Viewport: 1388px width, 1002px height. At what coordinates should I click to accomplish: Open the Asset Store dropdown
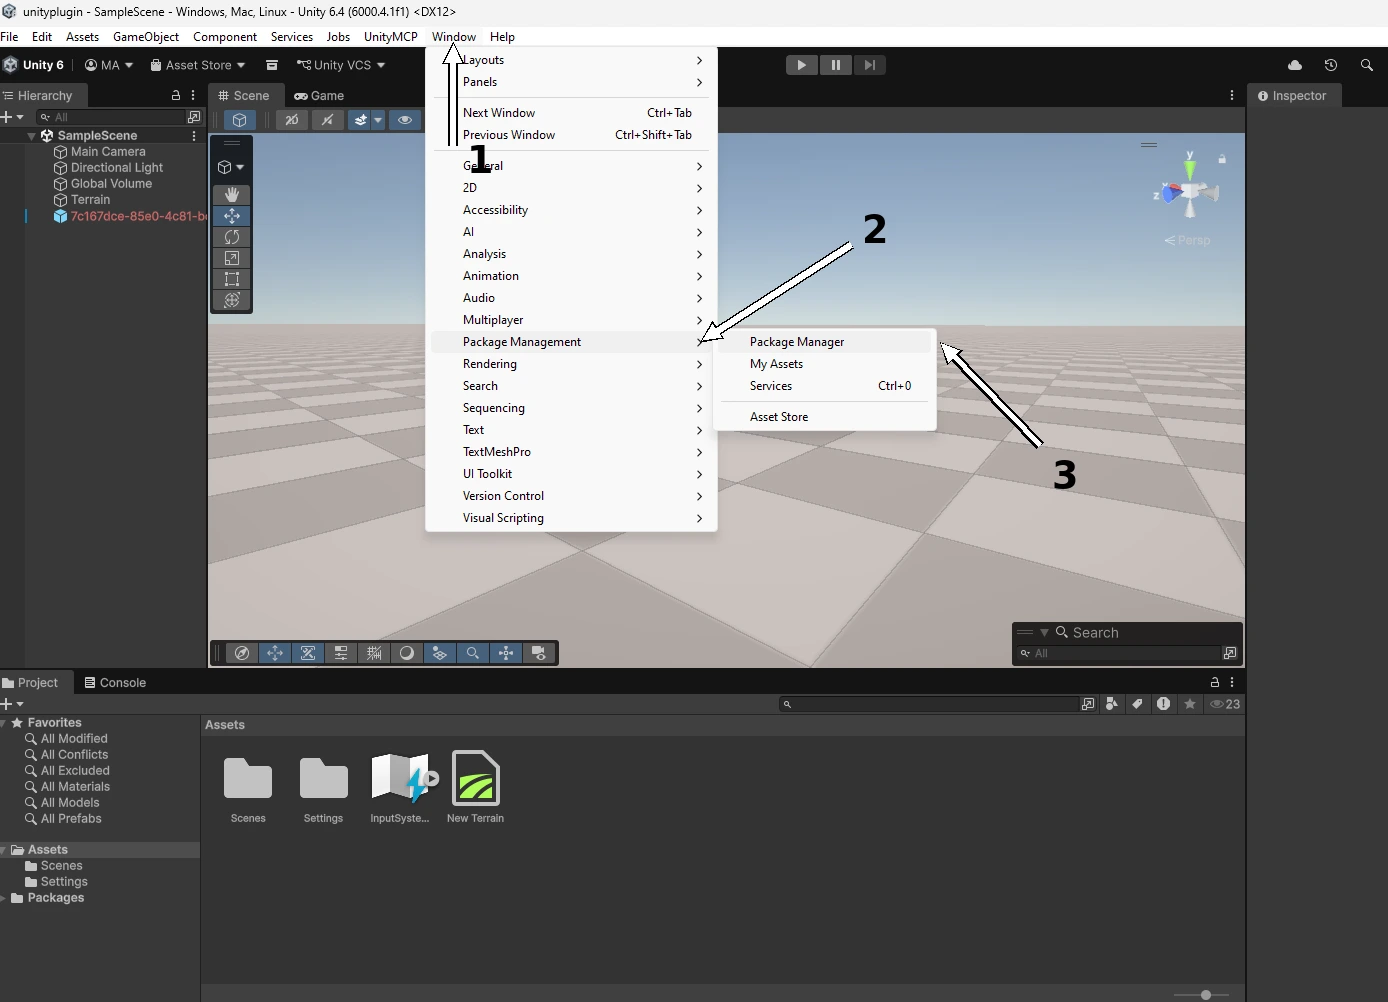point(198,65)
